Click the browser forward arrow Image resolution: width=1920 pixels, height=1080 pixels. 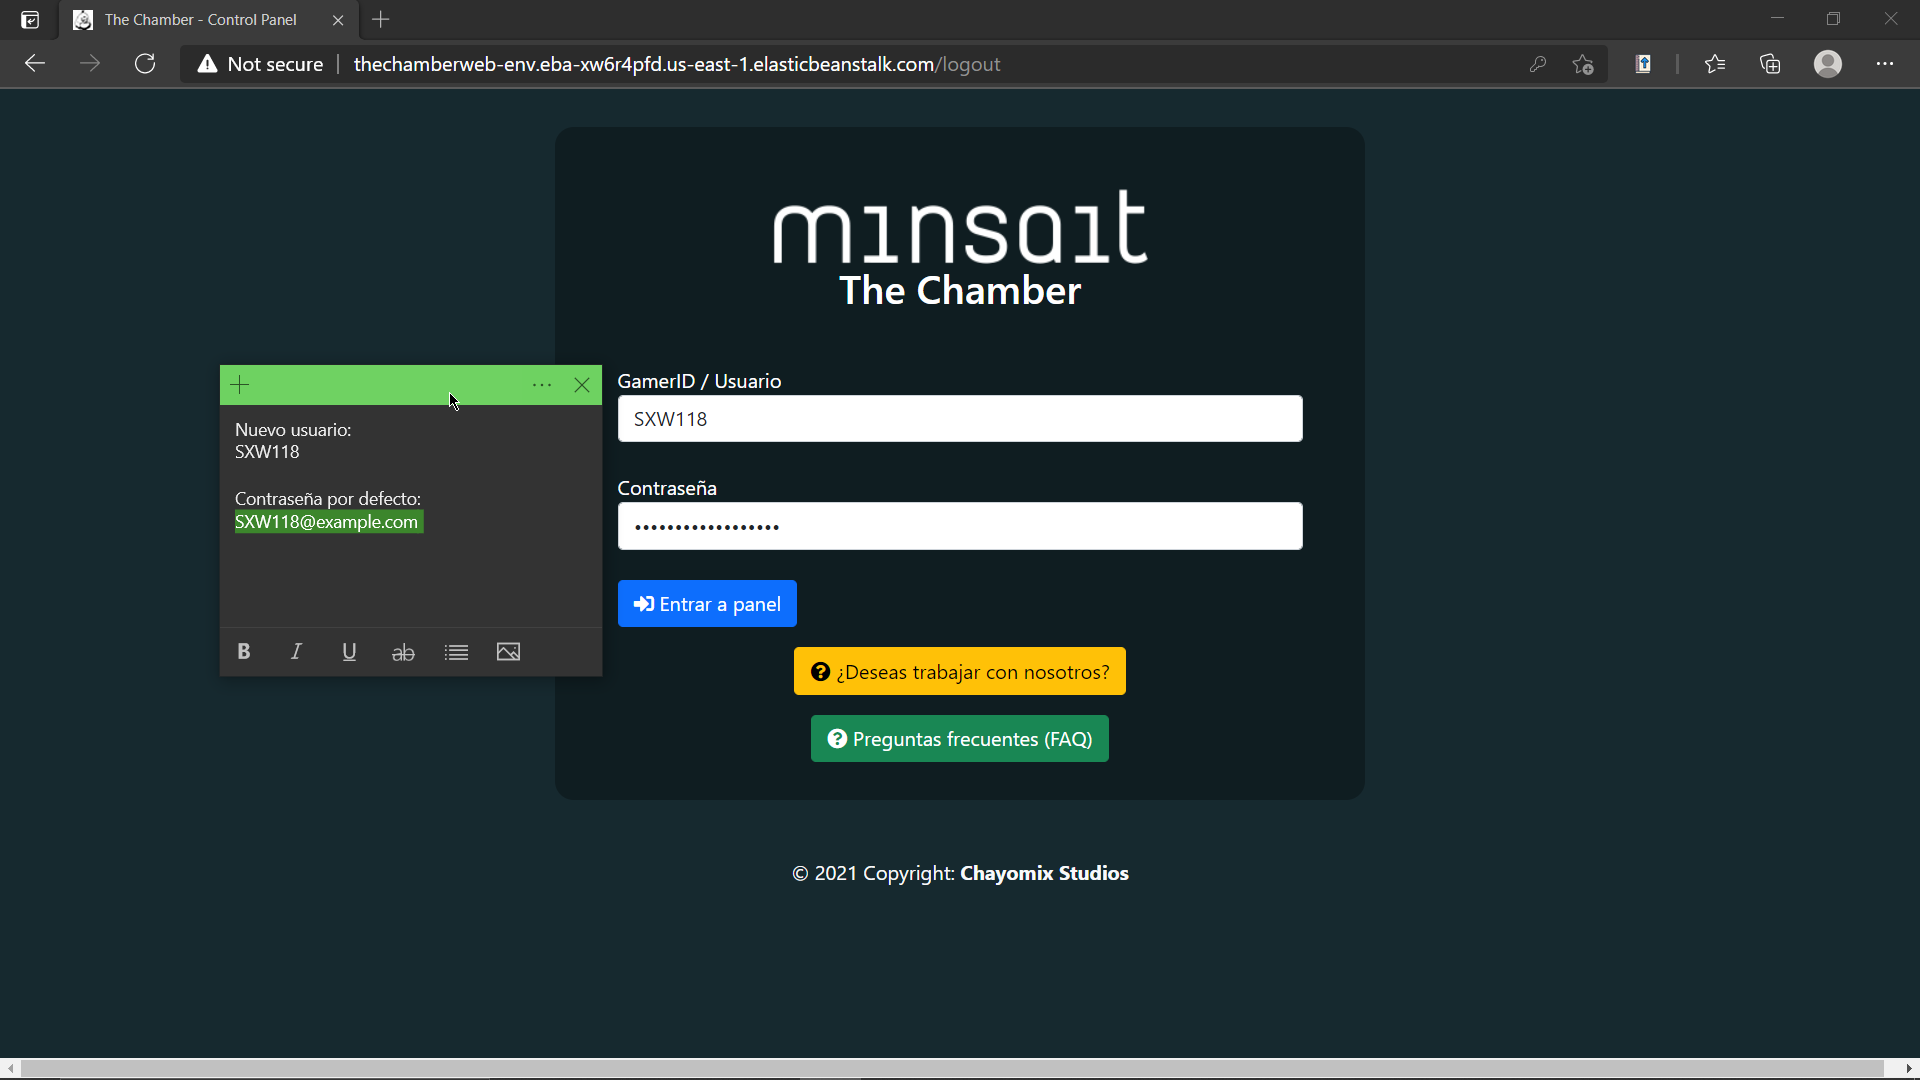click(x=90, y=64)
